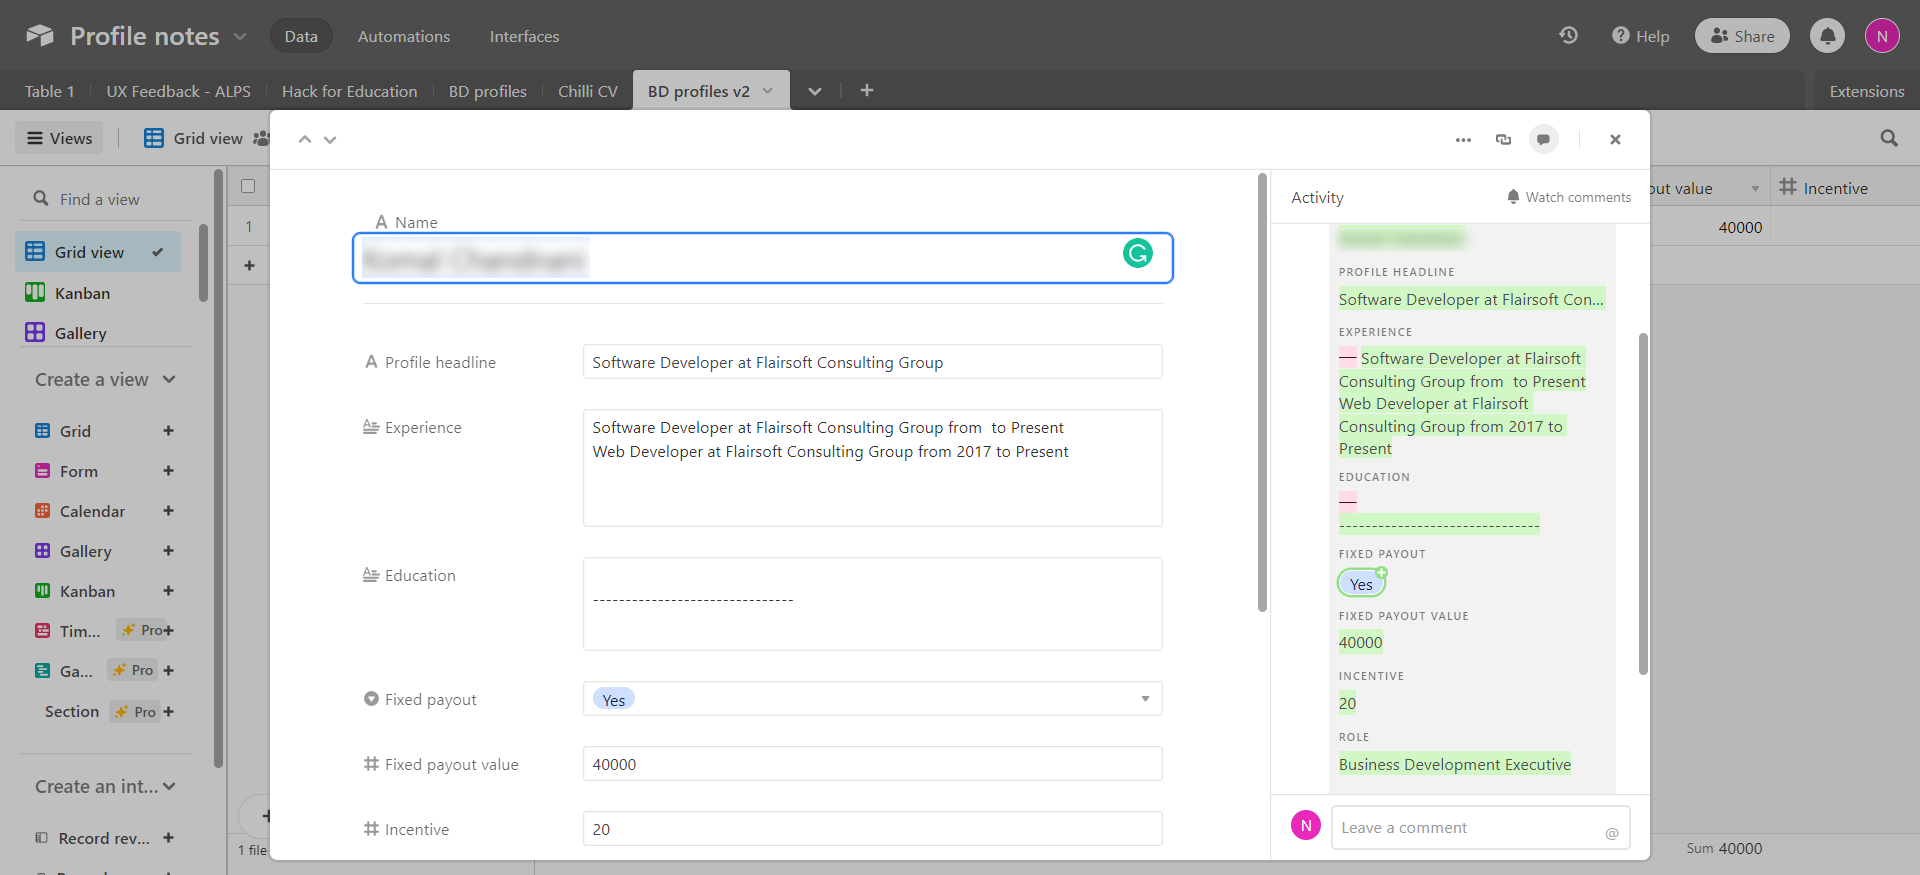Collapse the Create an interface section
1920x875 pixels.
click(169, 787)
